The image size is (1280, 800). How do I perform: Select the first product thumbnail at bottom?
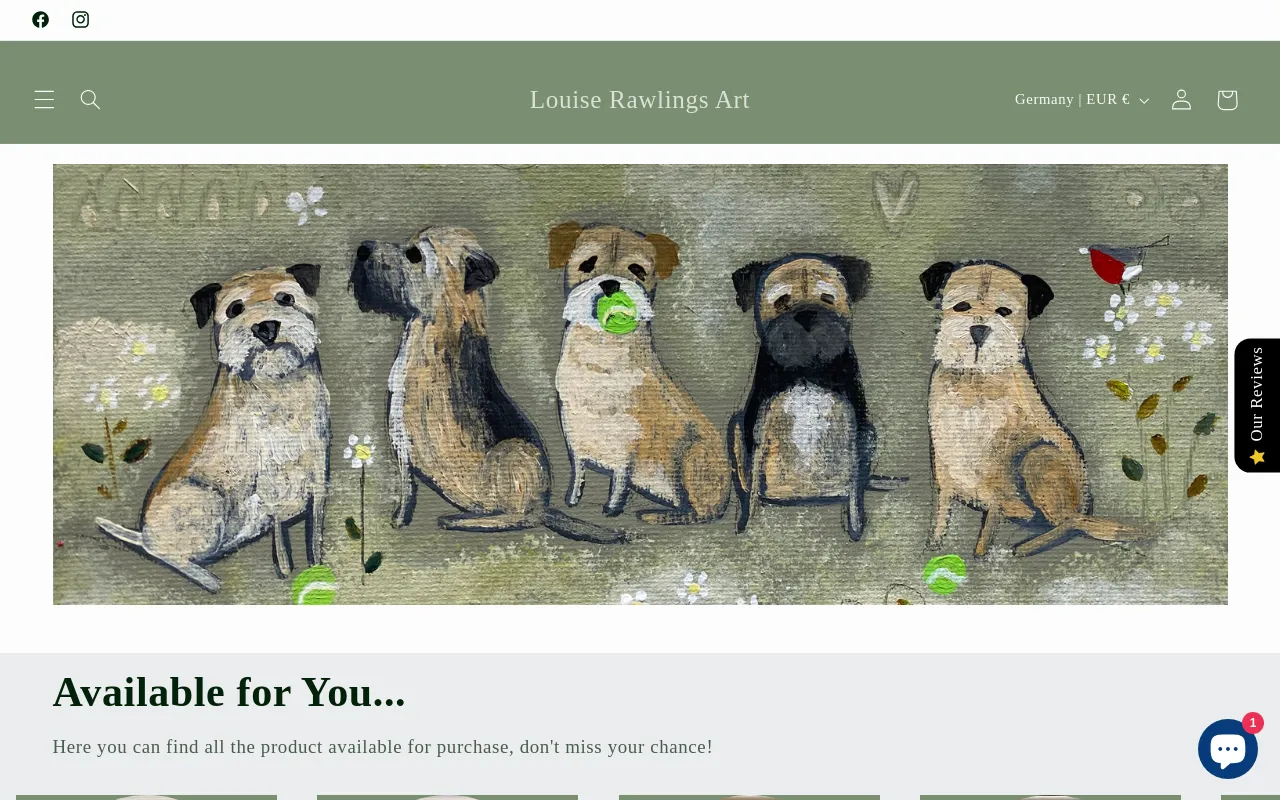pyautogui.click(x=146, y=797)
